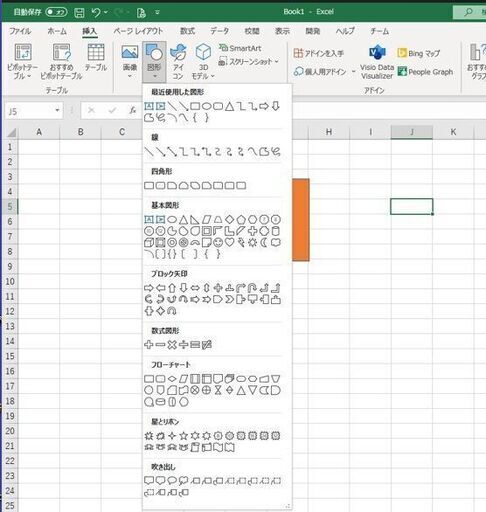
Task: Open the Name Box dropdown arrow
Action: [57, 111]
